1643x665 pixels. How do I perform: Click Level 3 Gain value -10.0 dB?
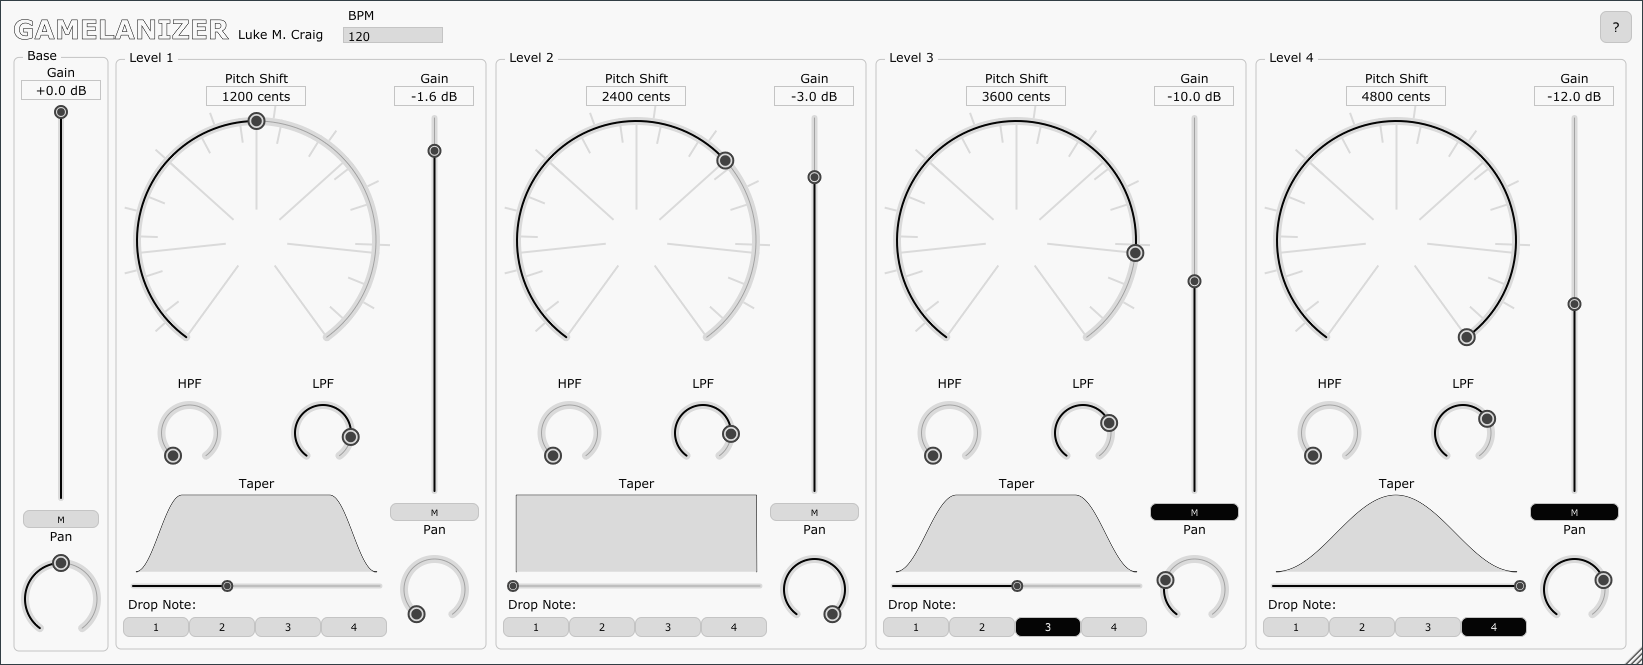(x=1194, y=96)
